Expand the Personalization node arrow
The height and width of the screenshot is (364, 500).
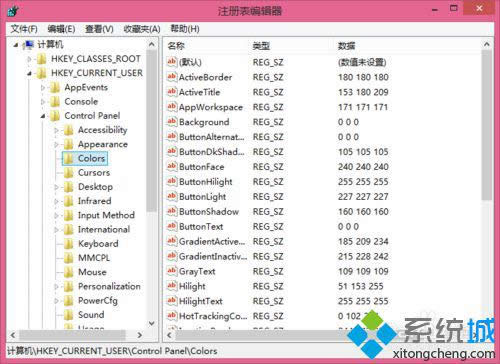click(56, 287)
